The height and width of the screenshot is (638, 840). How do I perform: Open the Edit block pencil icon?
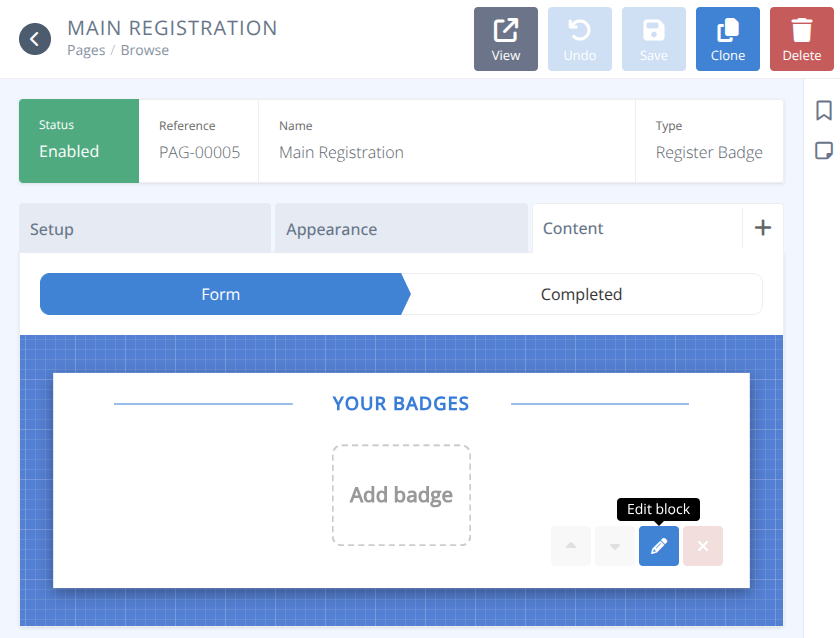pyautogui.click(x=658, y=546)
